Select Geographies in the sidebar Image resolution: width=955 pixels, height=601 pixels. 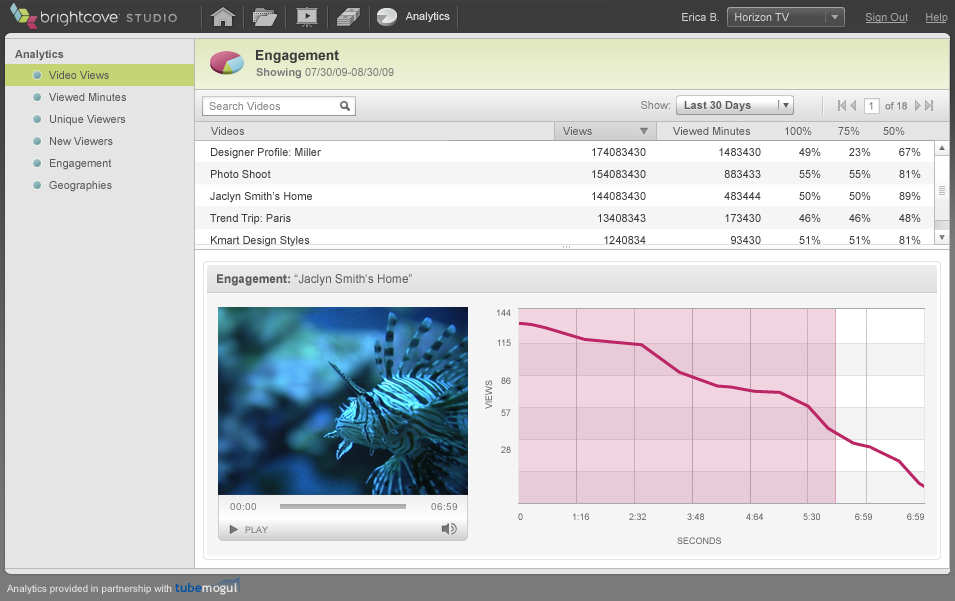click(x=80, y=185)
